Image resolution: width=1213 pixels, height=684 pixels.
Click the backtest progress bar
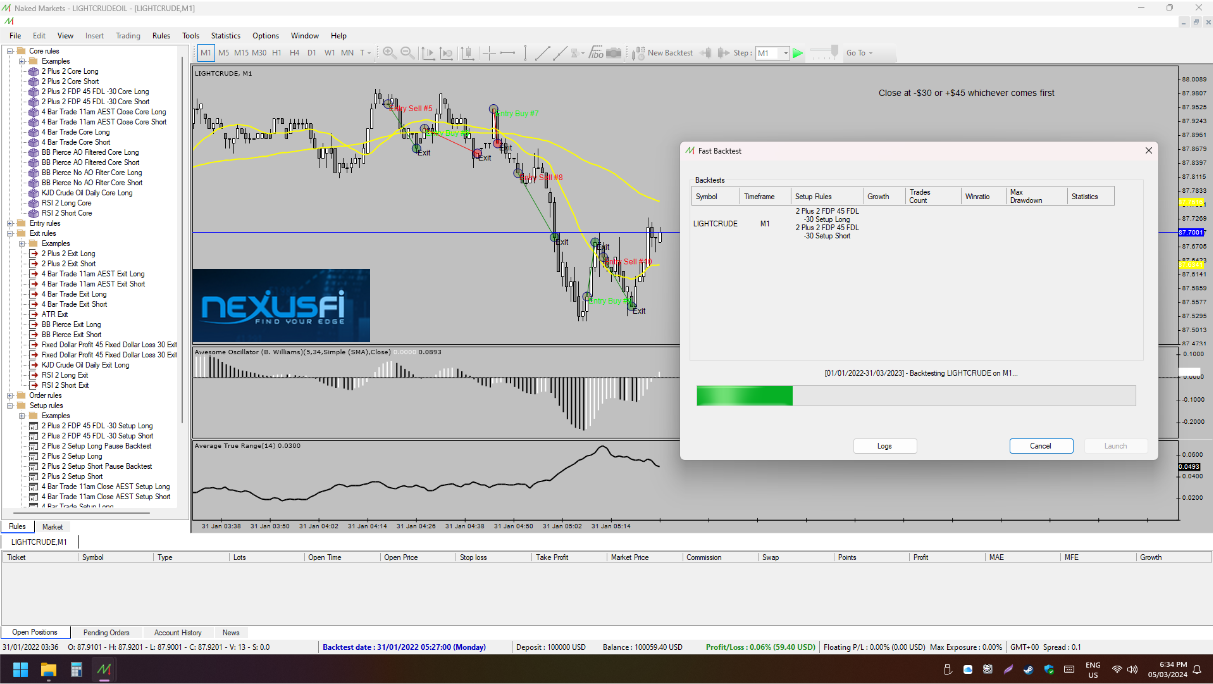point(916,396)
